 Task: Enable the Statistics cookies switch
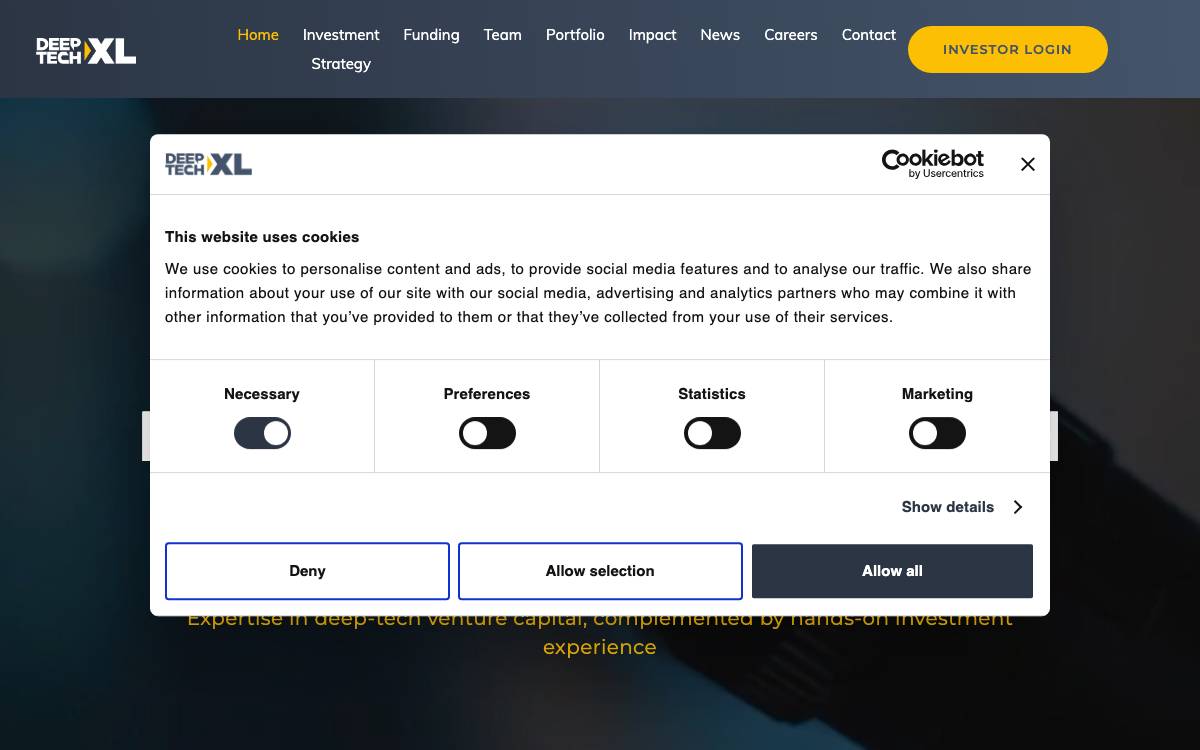click(x=712, y=433)
